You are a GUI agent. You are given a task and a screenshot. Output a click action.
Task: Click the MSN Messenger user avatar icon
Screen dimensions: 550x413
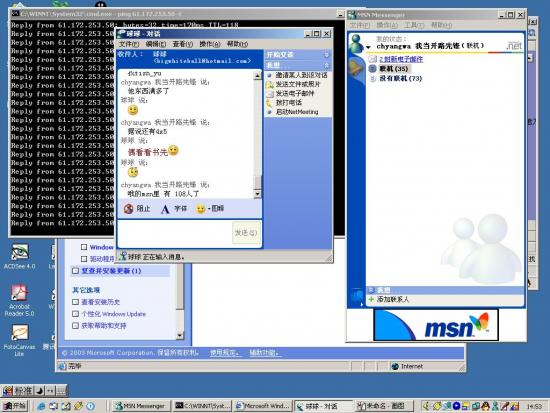click(x=357, y=44)
